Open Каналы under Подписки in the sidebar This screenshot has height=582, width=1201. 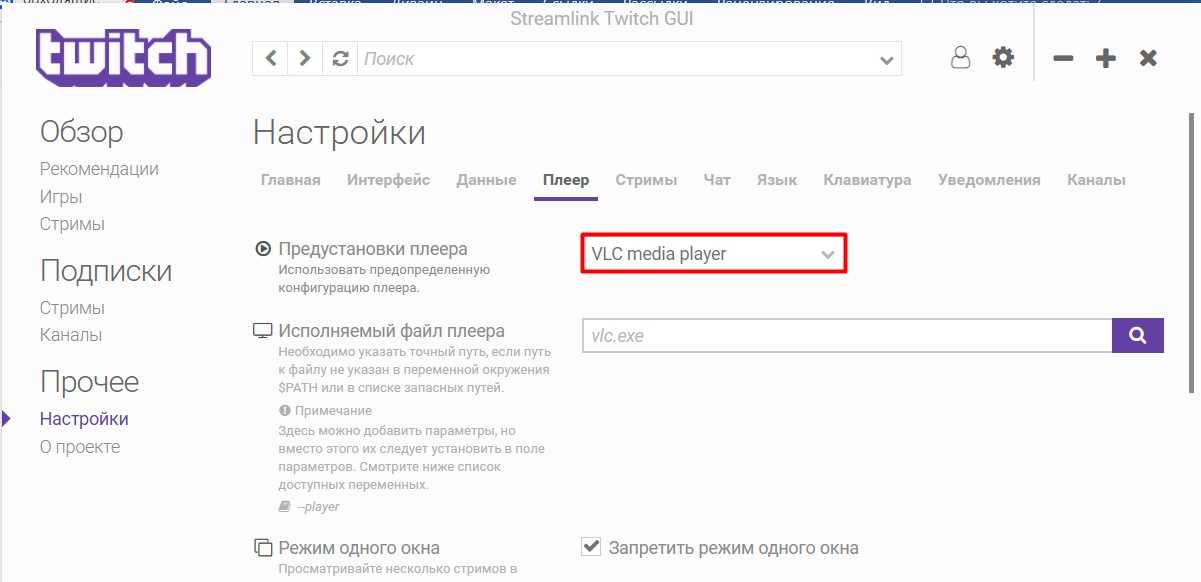(71, 335)
